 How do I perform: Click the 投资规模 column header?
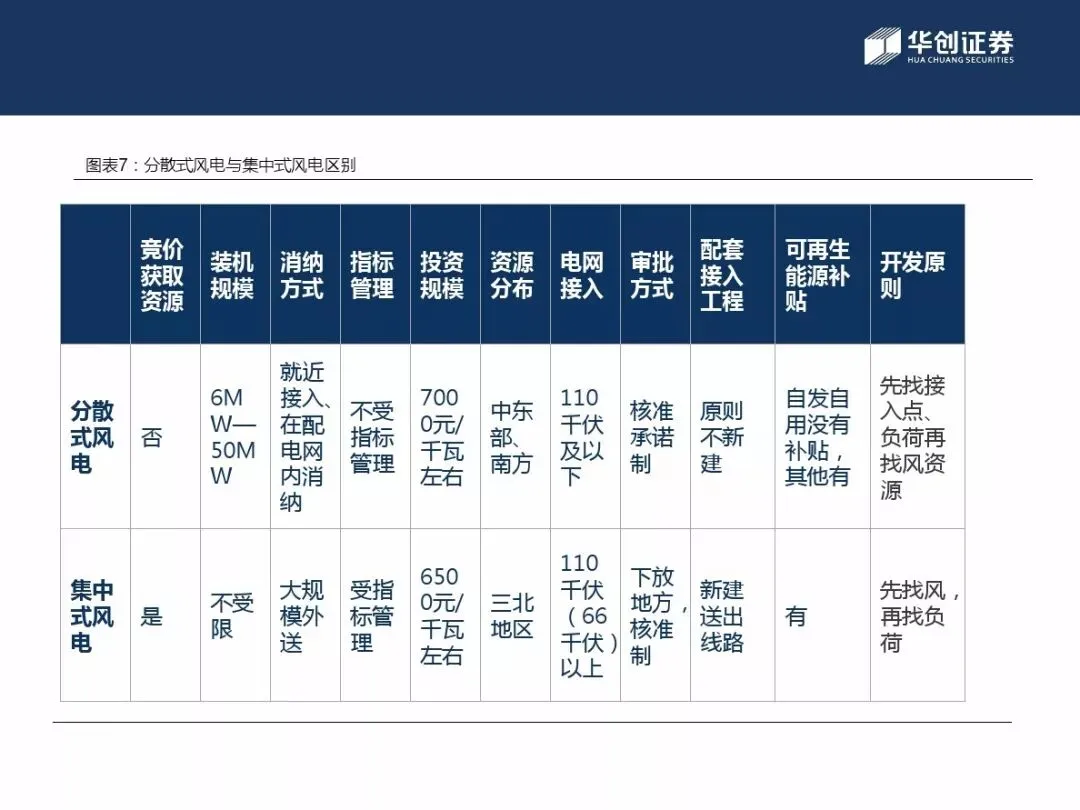[446, 274]
